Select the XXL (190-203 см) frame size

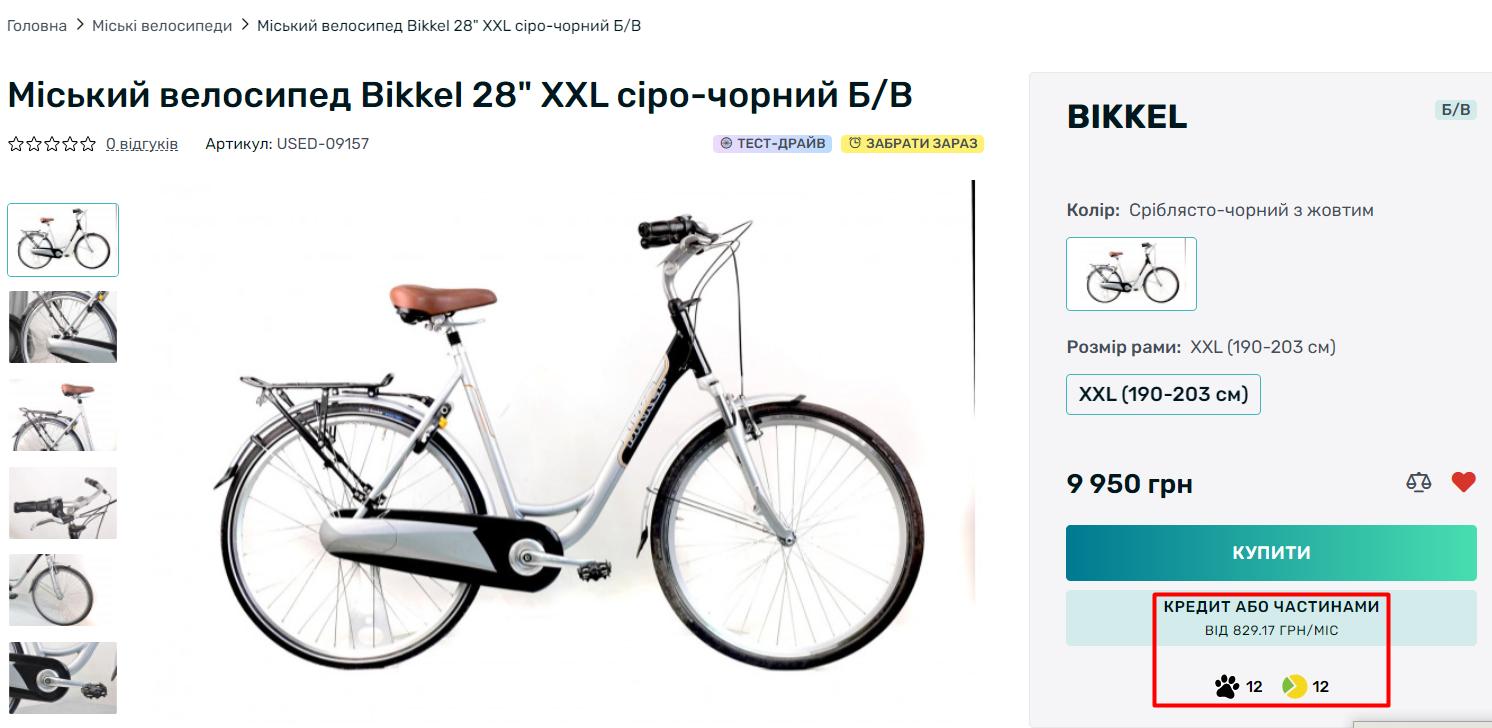tap(1163, 394)
